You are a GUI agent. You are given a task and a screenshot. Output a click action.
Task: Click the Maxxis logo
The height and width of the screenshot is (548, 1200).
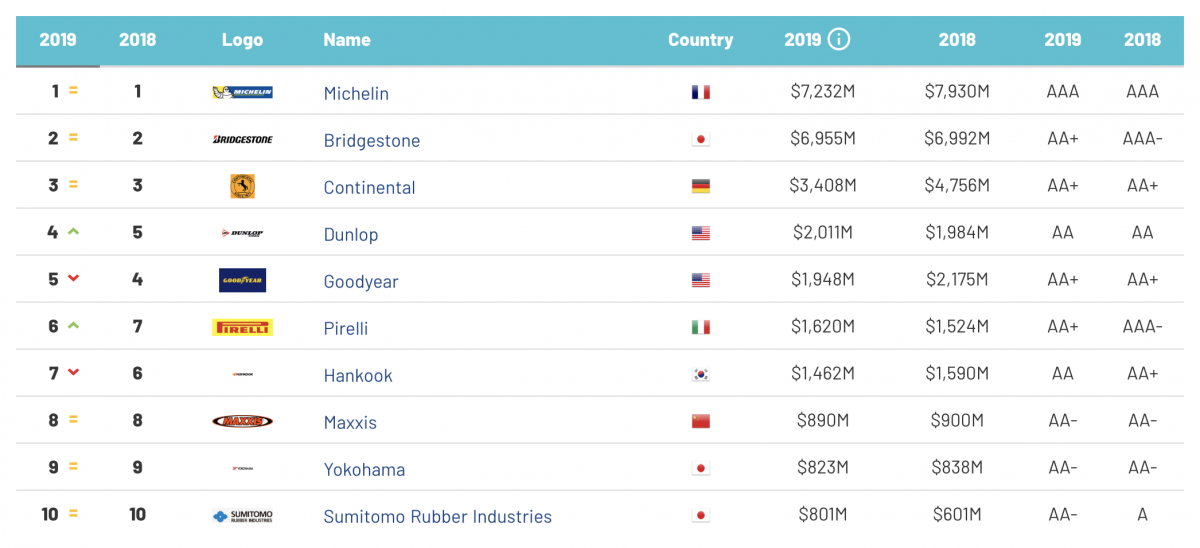coord(242,421)
